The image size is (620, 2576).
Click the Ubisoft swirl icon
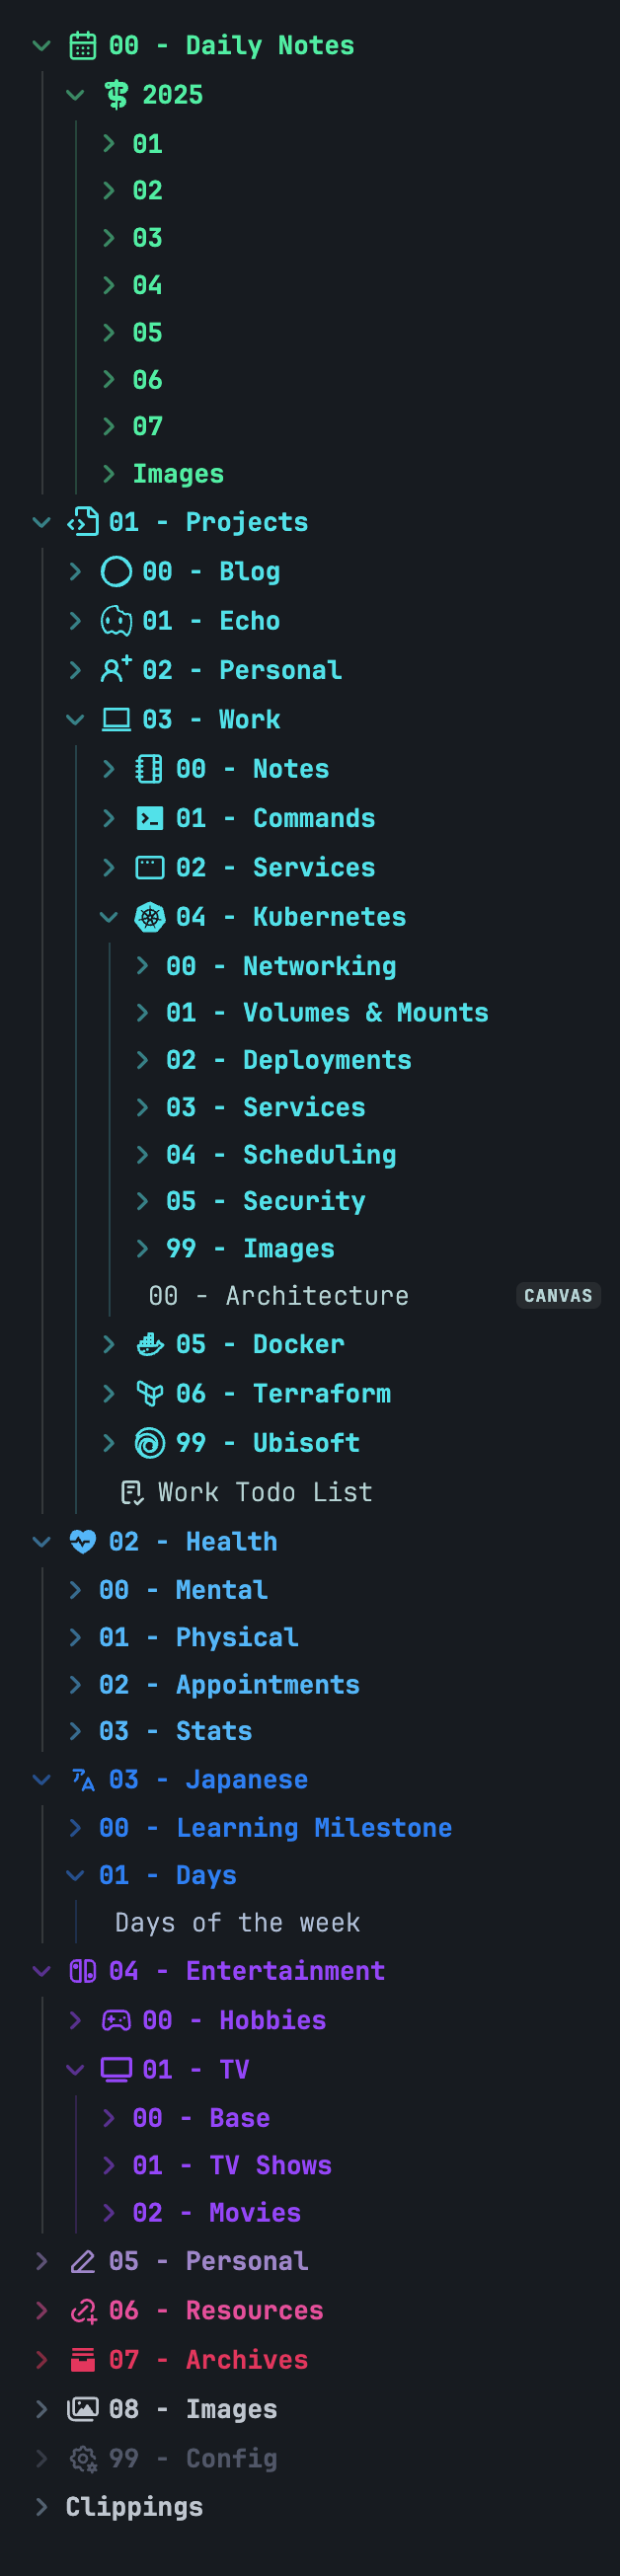pyautogui.click(x=150, y=1442)
